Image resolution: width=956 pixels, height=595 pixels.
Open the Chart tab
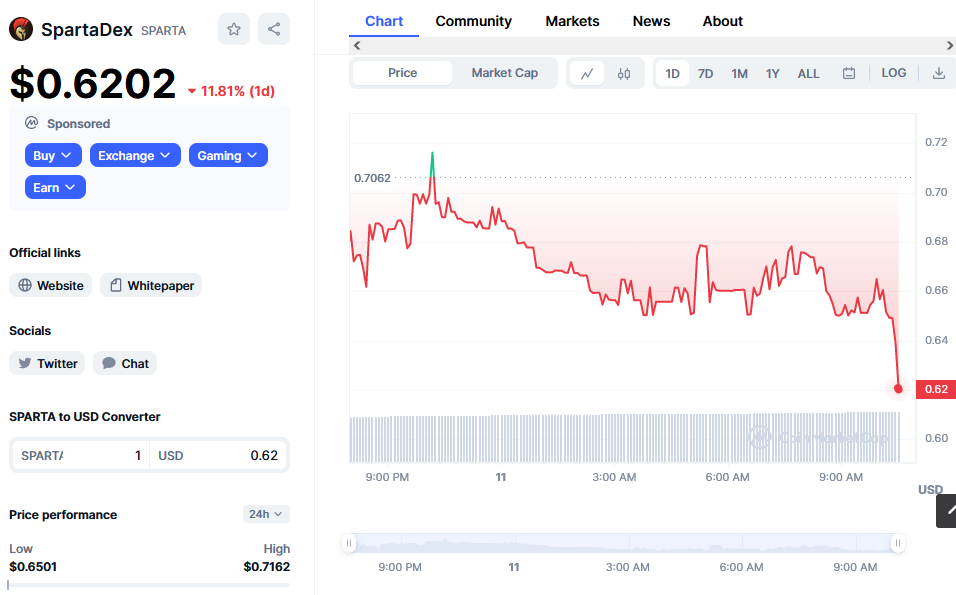(x=384, y=21)
